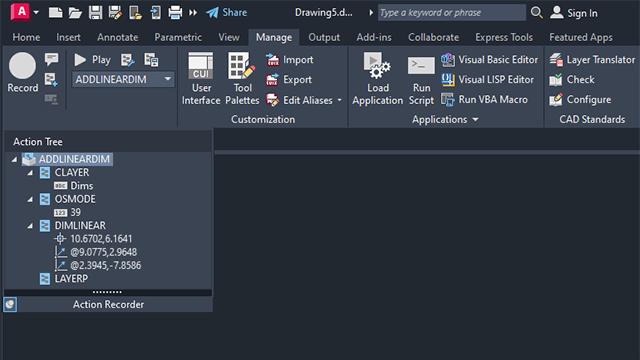Click the Insert Base Point icon
The height and width of the screenshot is (360, 640).
tap(51, 80)
